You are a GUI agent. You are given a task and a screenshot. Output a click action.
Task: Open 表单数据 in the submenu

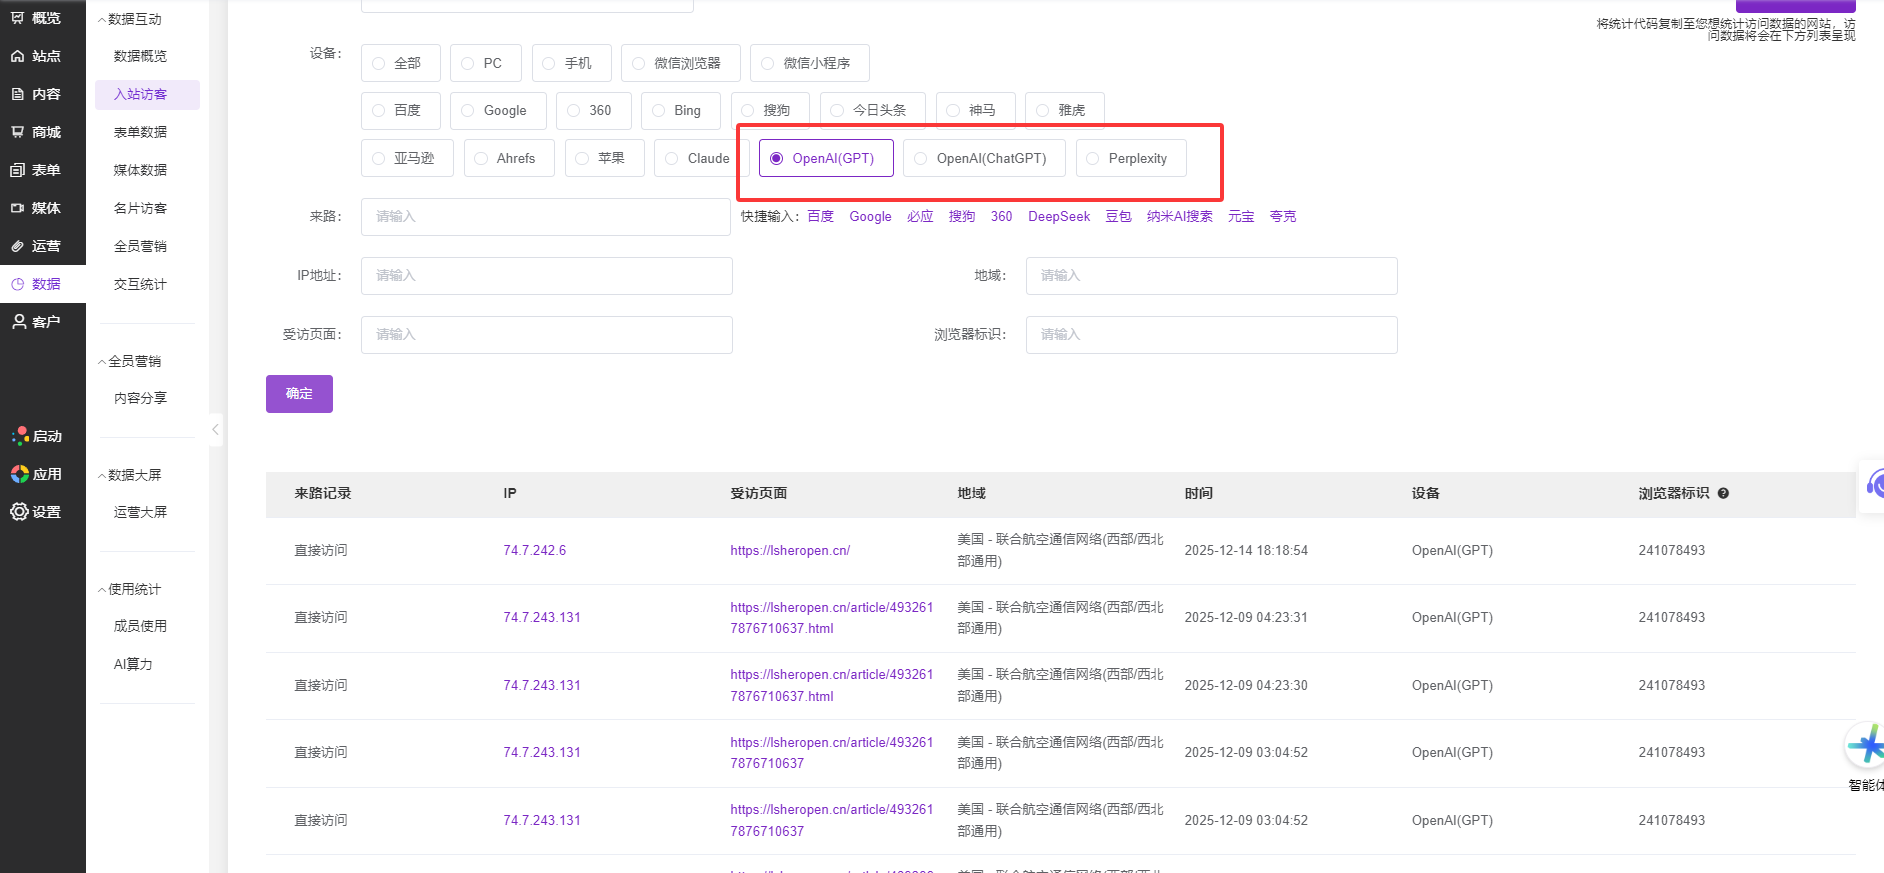coord(140,132)
